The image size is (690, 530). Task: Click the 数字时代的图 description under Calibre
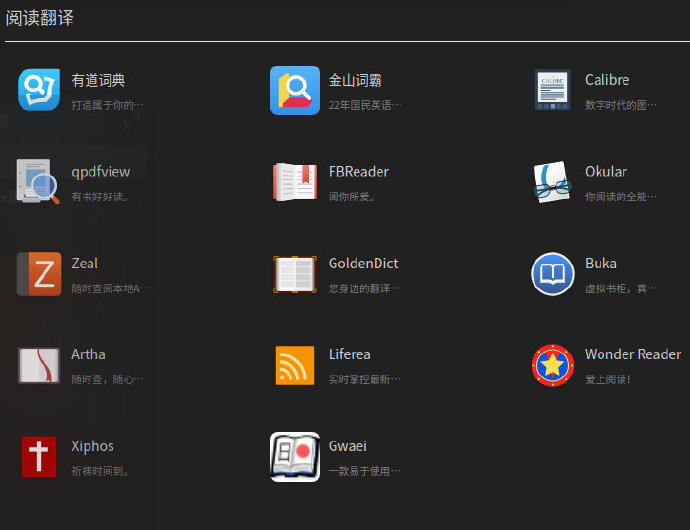[x=620, y=105]
